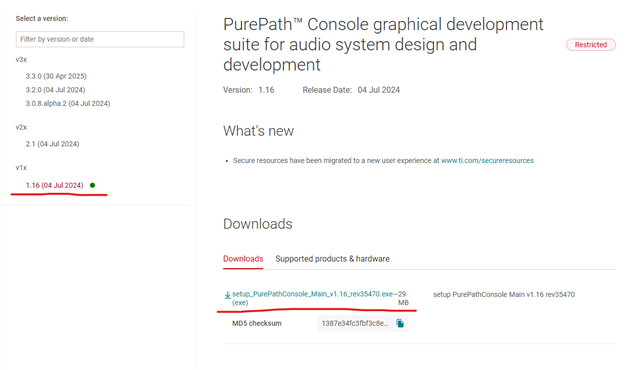Open the Downloads tab
Viewport: 640px width, 370px height.
(x=243, y=259)
